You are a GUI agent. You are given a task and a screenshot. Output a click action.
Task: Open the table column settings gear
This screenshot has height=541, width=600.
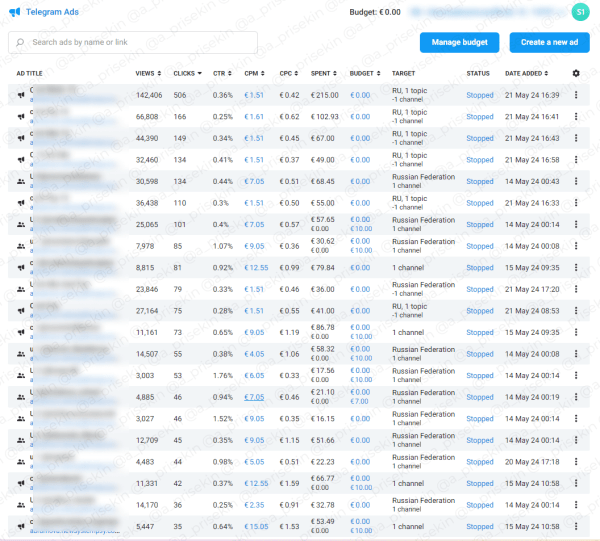click(575, 73)
